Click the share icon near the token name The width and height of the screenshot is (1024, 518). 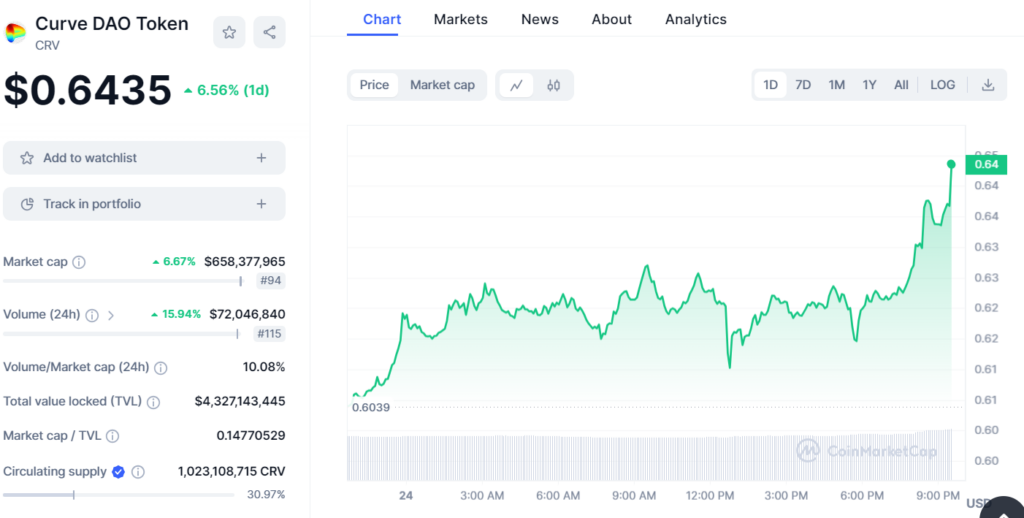coord(269,32)
